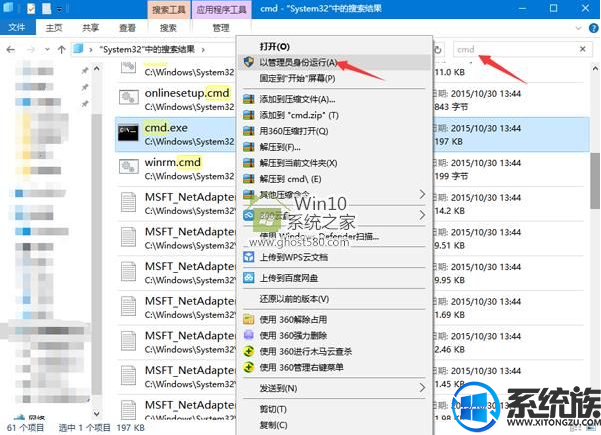
Task: Choose 打开(O) in context menu
Action: 333,46
